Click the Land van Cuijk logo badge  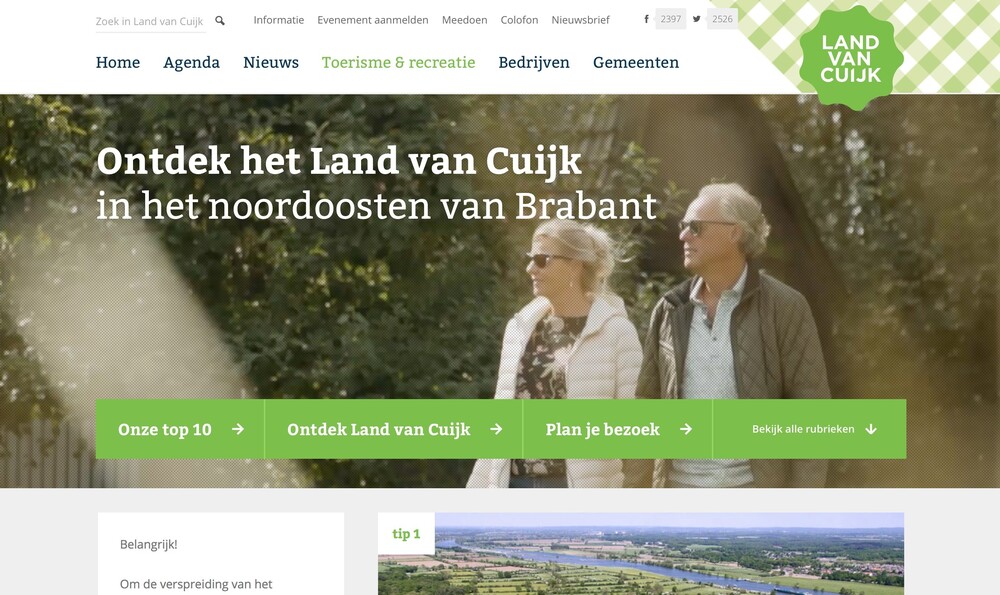click(851, 59)
